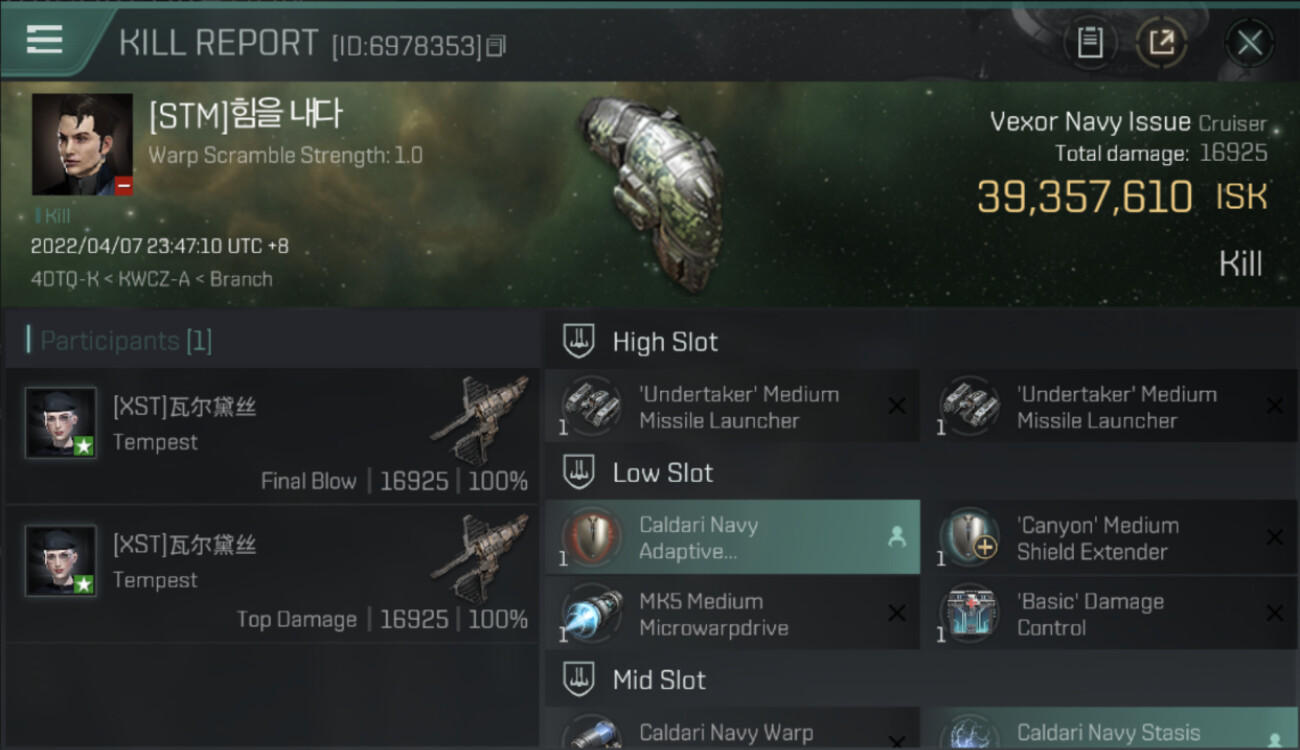1300x750 pixels.
Task: Open the clipboard notes icon
Action: 1089,42
